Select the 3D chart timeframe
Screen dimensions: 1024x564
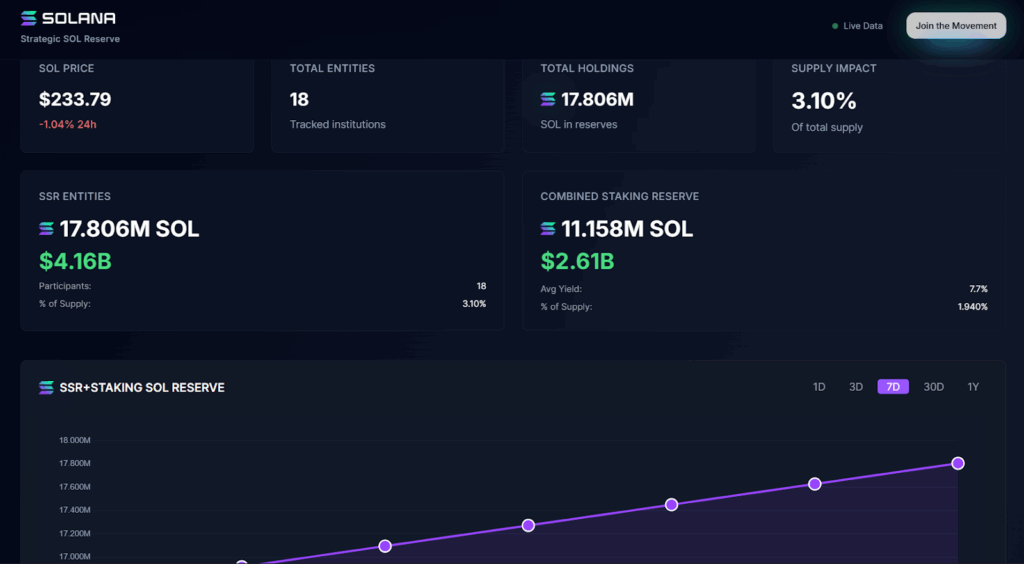pyautogui.click(x=856, y=387)
